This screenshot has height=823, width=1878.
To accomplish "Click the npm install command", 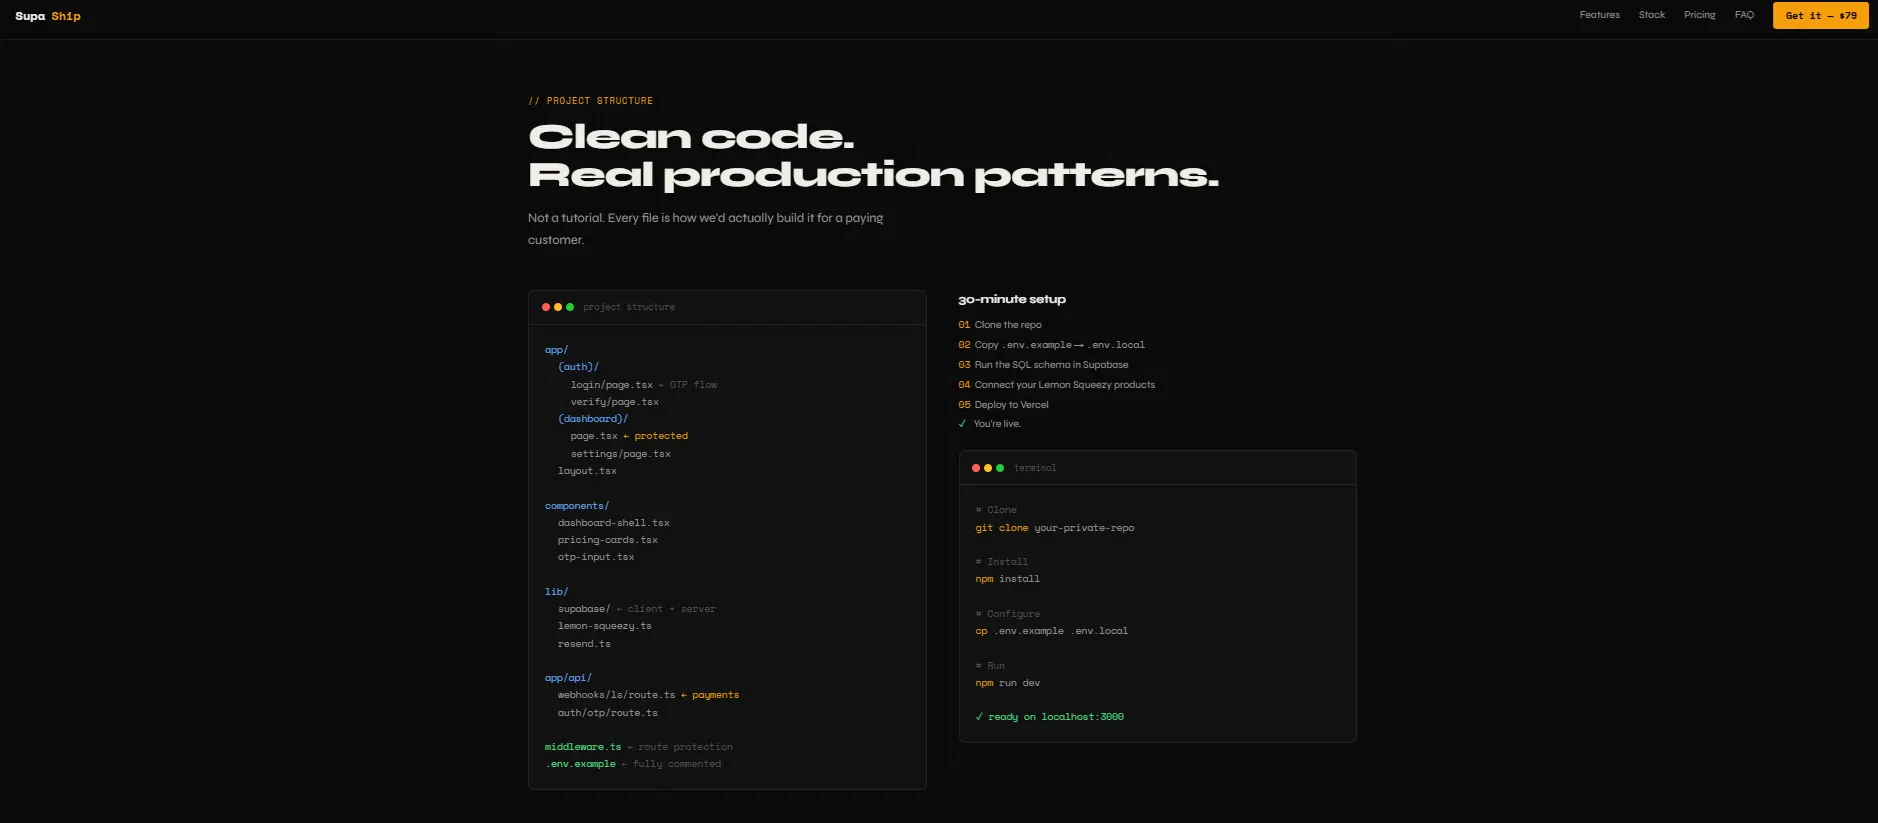I will point(1007,579).
